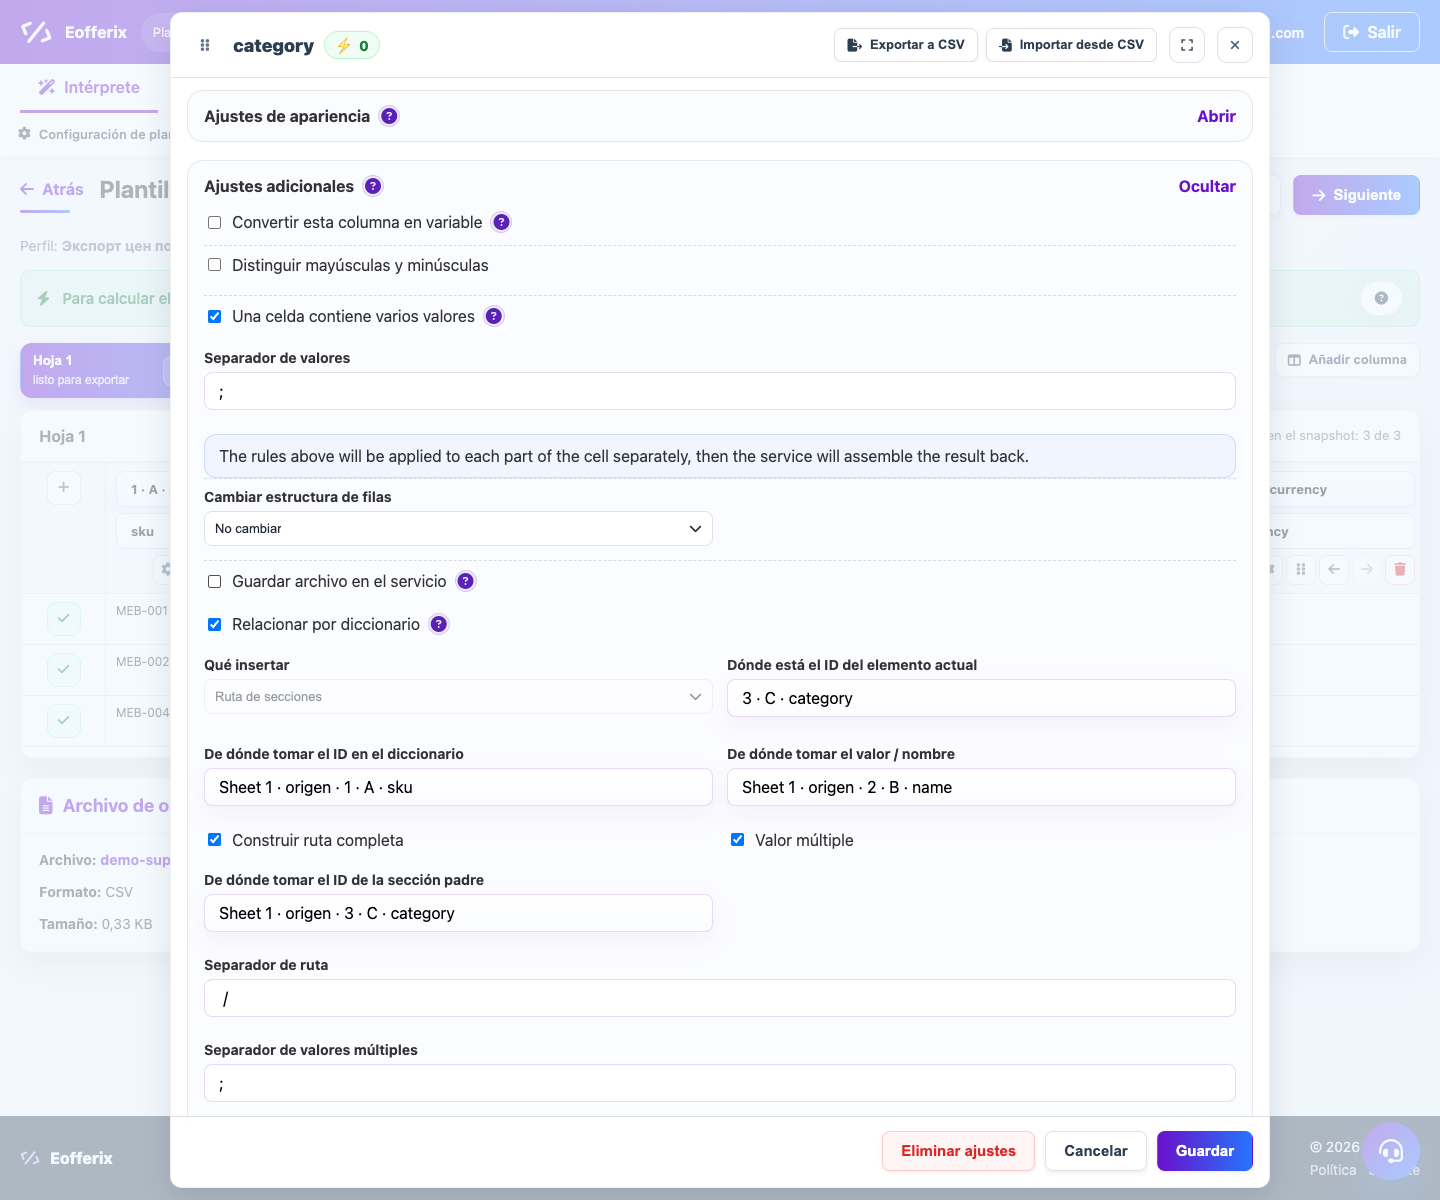The width and height of the screenshot is (1440, 1200).
Task: Click Siguiente button in background page
Action: [x=1356, y=195]
